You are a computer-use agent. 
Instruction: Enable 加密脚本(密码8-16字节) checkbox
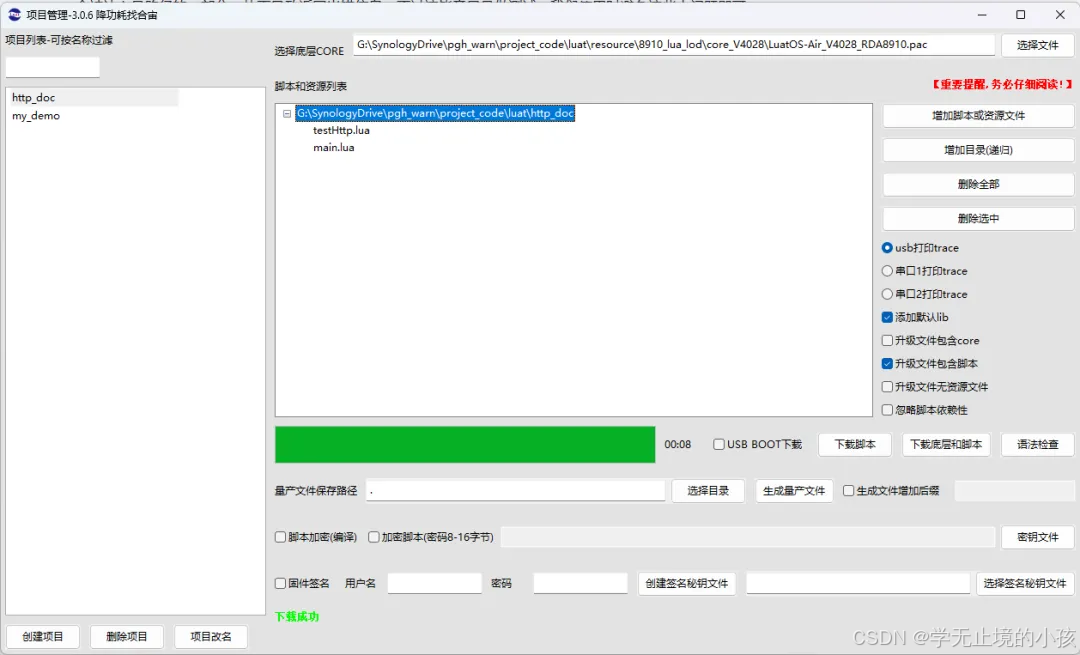pos(374,537)
